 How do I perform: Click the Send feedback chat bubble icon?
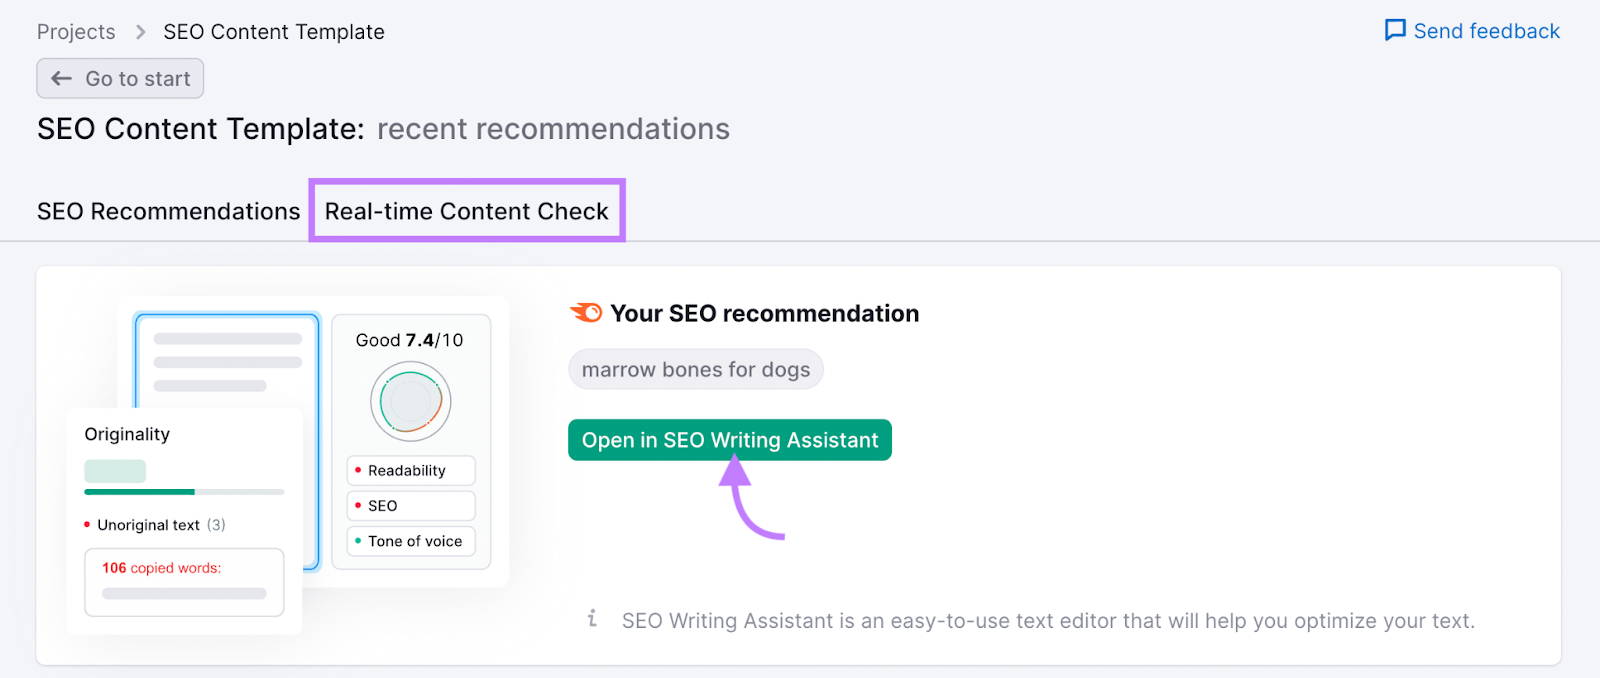pos(1394,30)
